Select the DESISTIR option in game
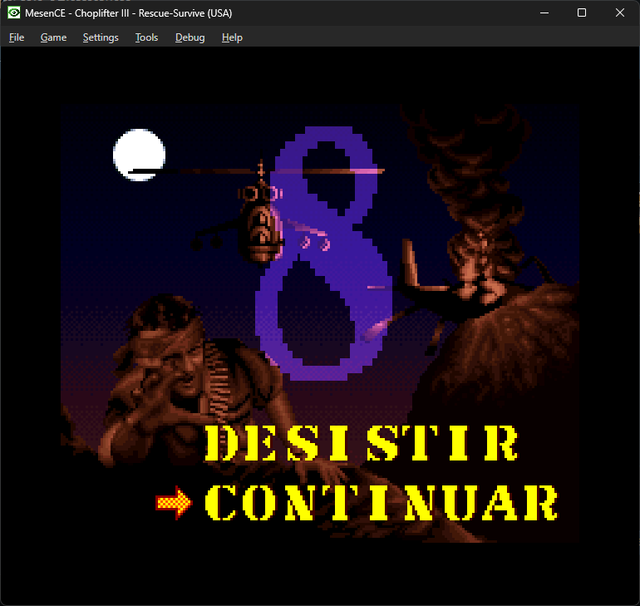640x606 pixels. tap(361, 443)
